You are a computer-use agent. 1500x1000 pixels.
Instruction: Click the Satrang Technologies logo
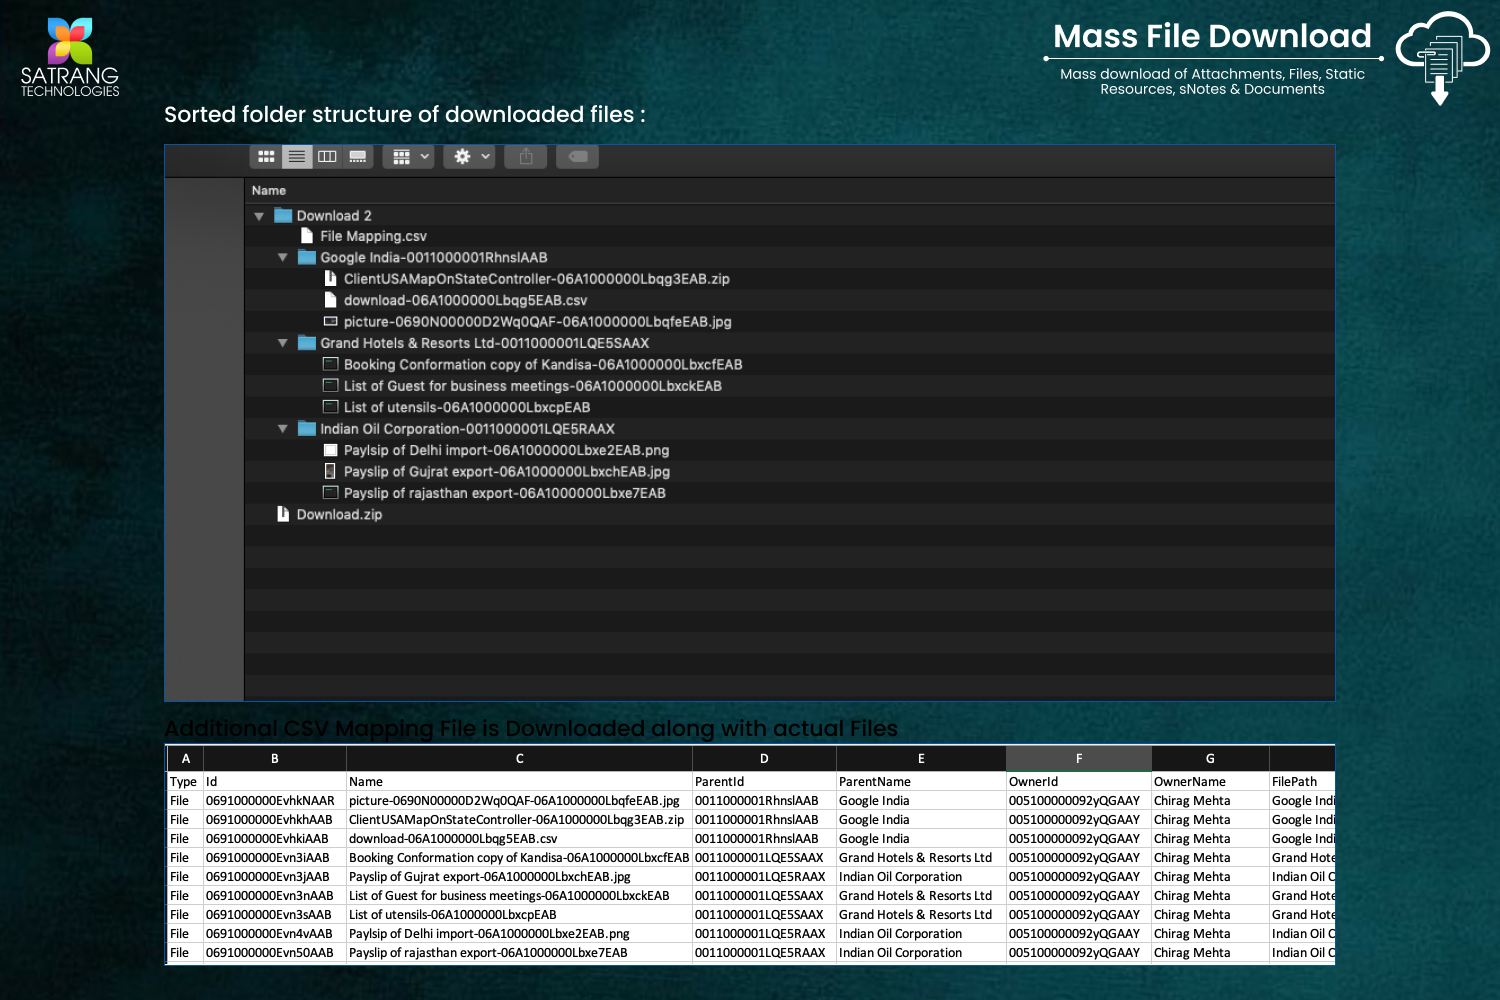[x=70, y=57]
